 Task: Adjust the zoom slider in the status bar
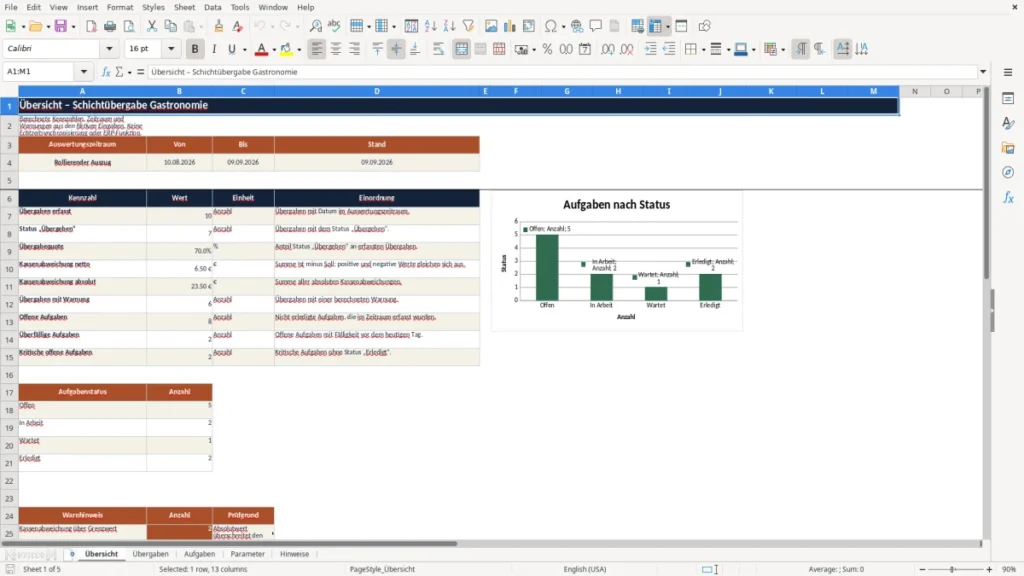tap(952, 569)
